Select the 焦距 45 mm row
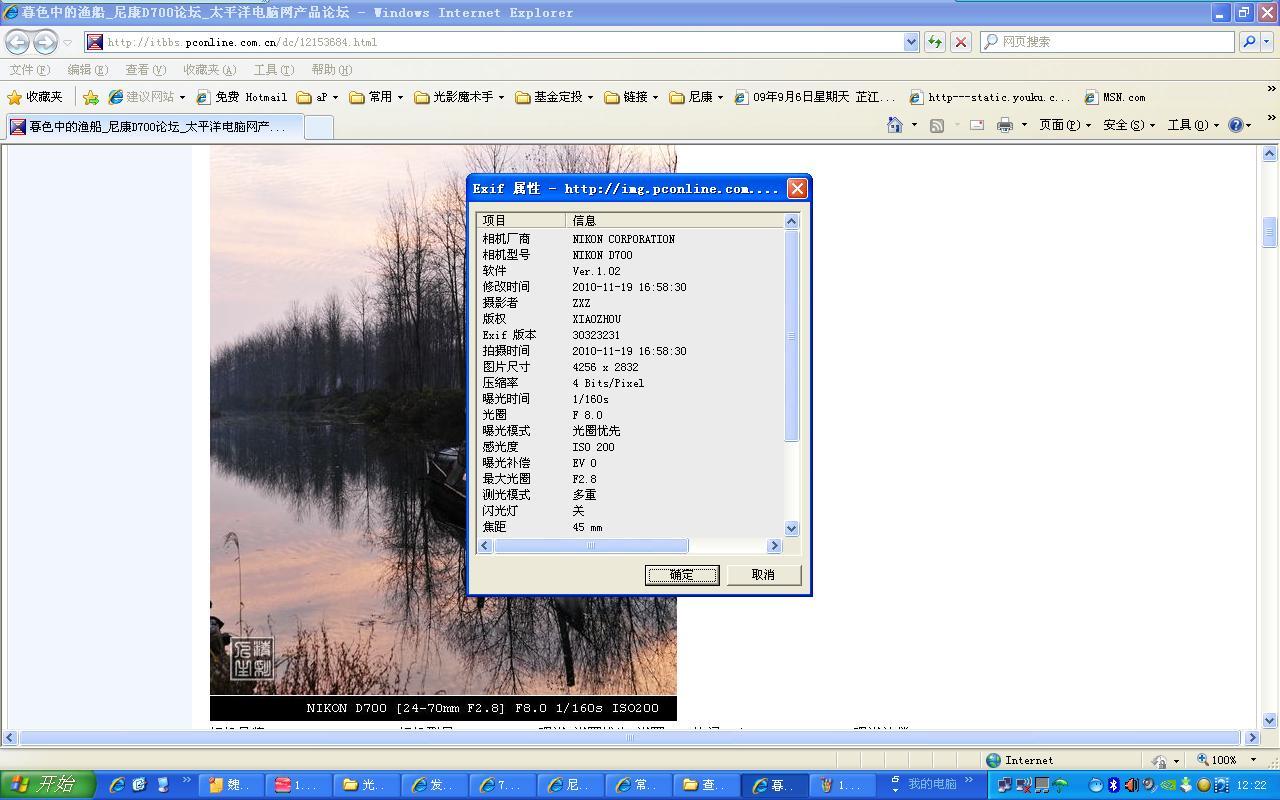Screen dimensions: 1280x800 pos(630,527)
